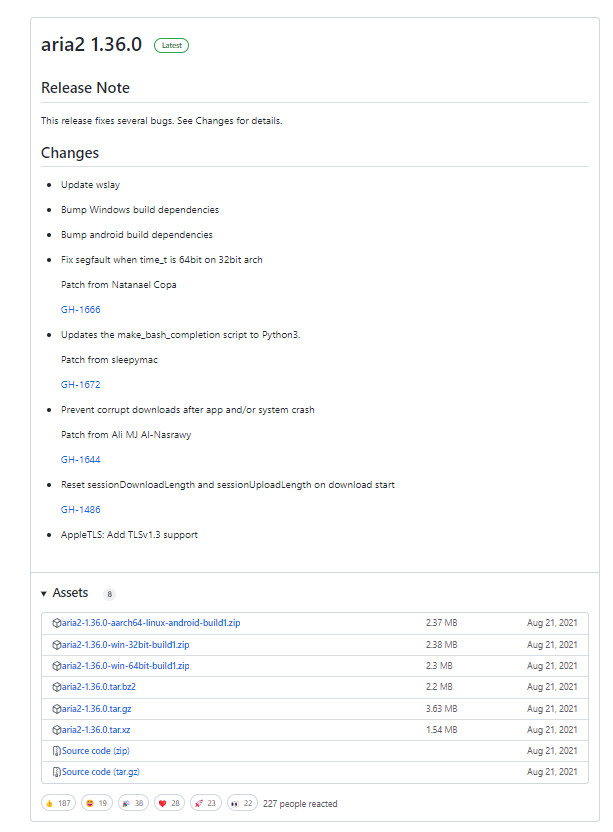Click the Source code (zip) file icon
This screenshot has height=832, width=613.
pos(57,751)
